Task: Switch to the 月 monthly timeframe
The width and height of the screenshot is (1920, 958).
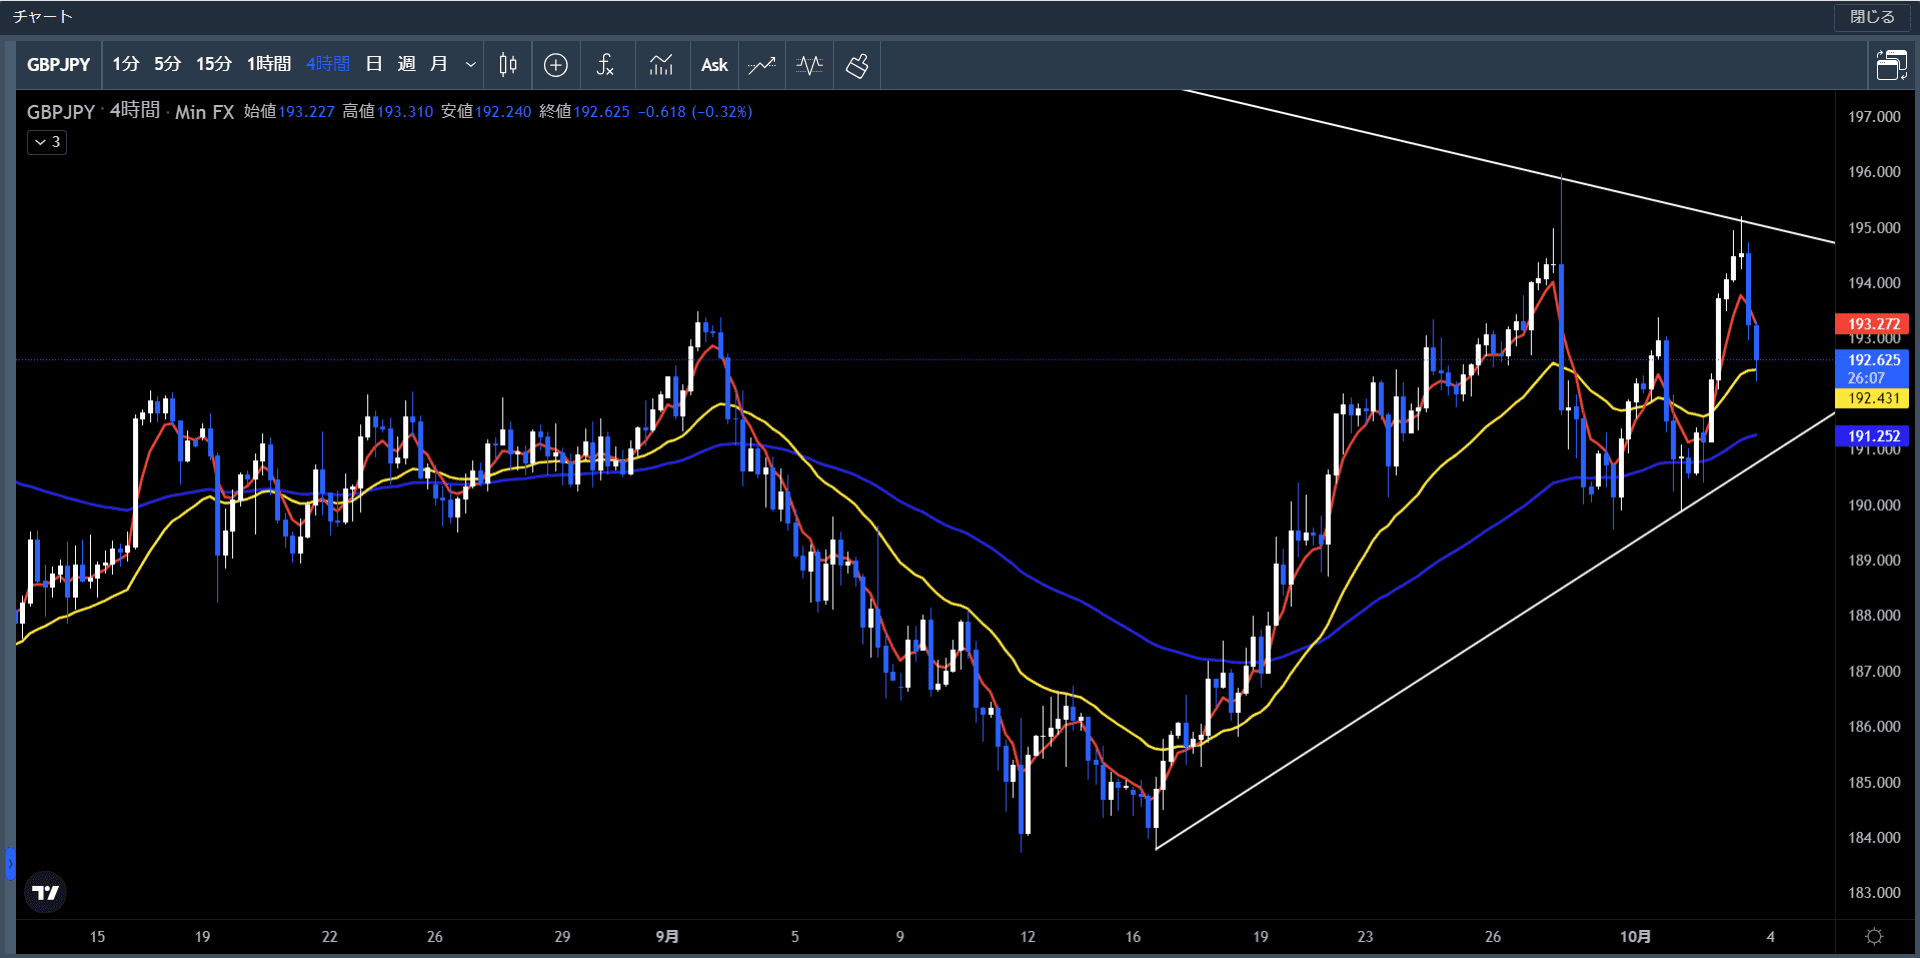Action: [438, 64]
